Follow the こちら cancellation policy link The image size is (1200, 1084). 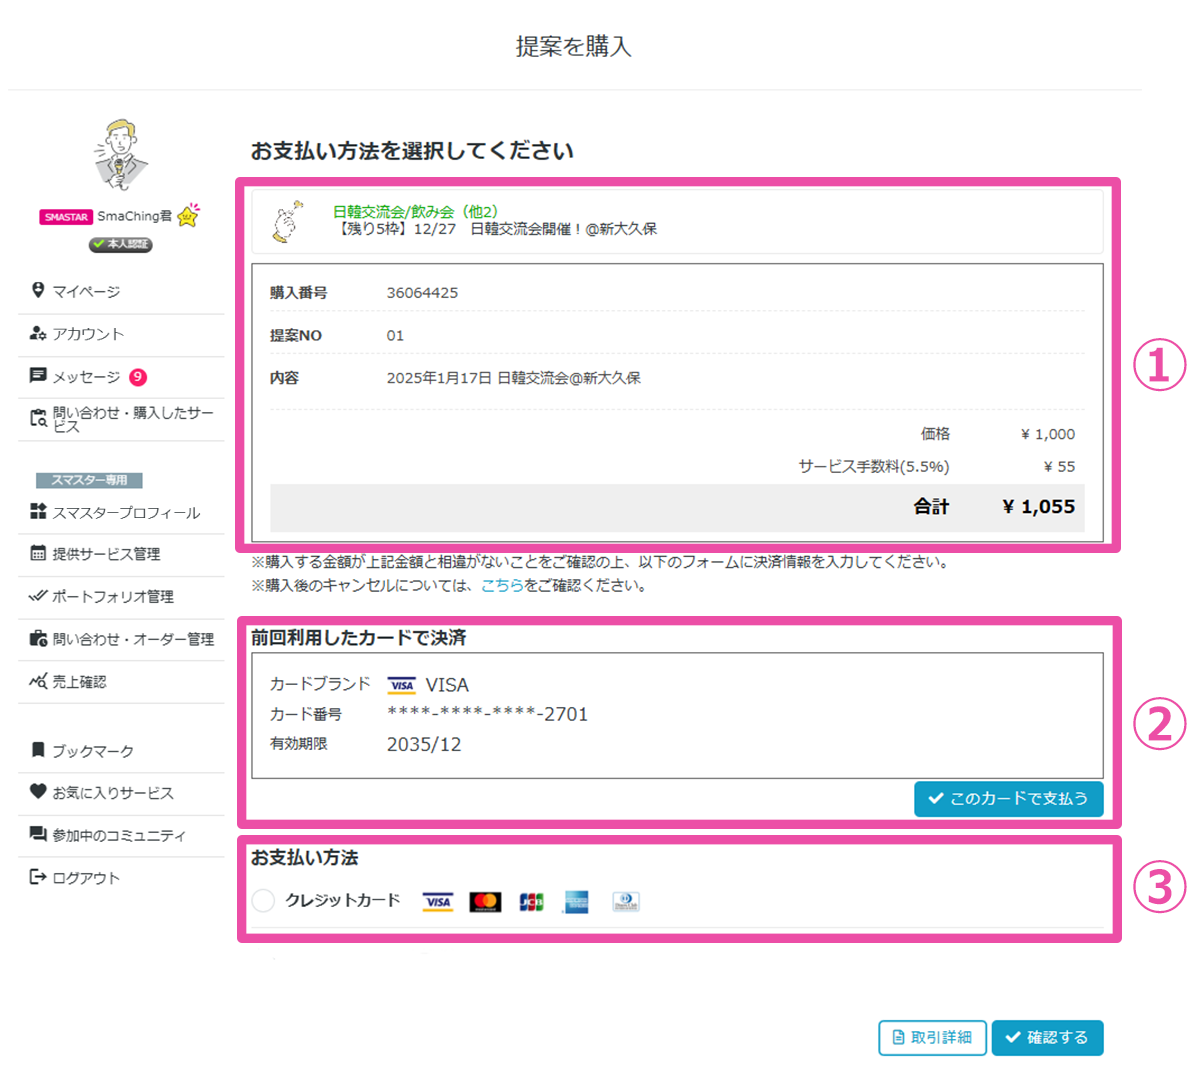[x=502, y=585]
